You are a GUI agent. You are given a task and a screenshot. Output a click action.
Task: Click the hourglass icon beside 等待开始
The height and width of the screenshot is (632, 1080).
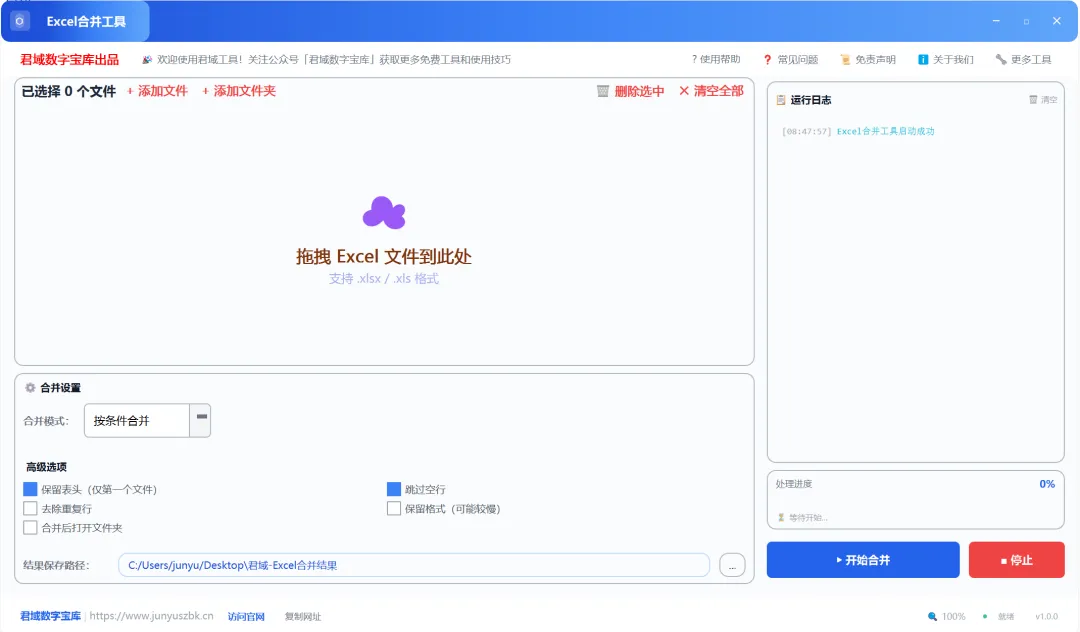781,518
